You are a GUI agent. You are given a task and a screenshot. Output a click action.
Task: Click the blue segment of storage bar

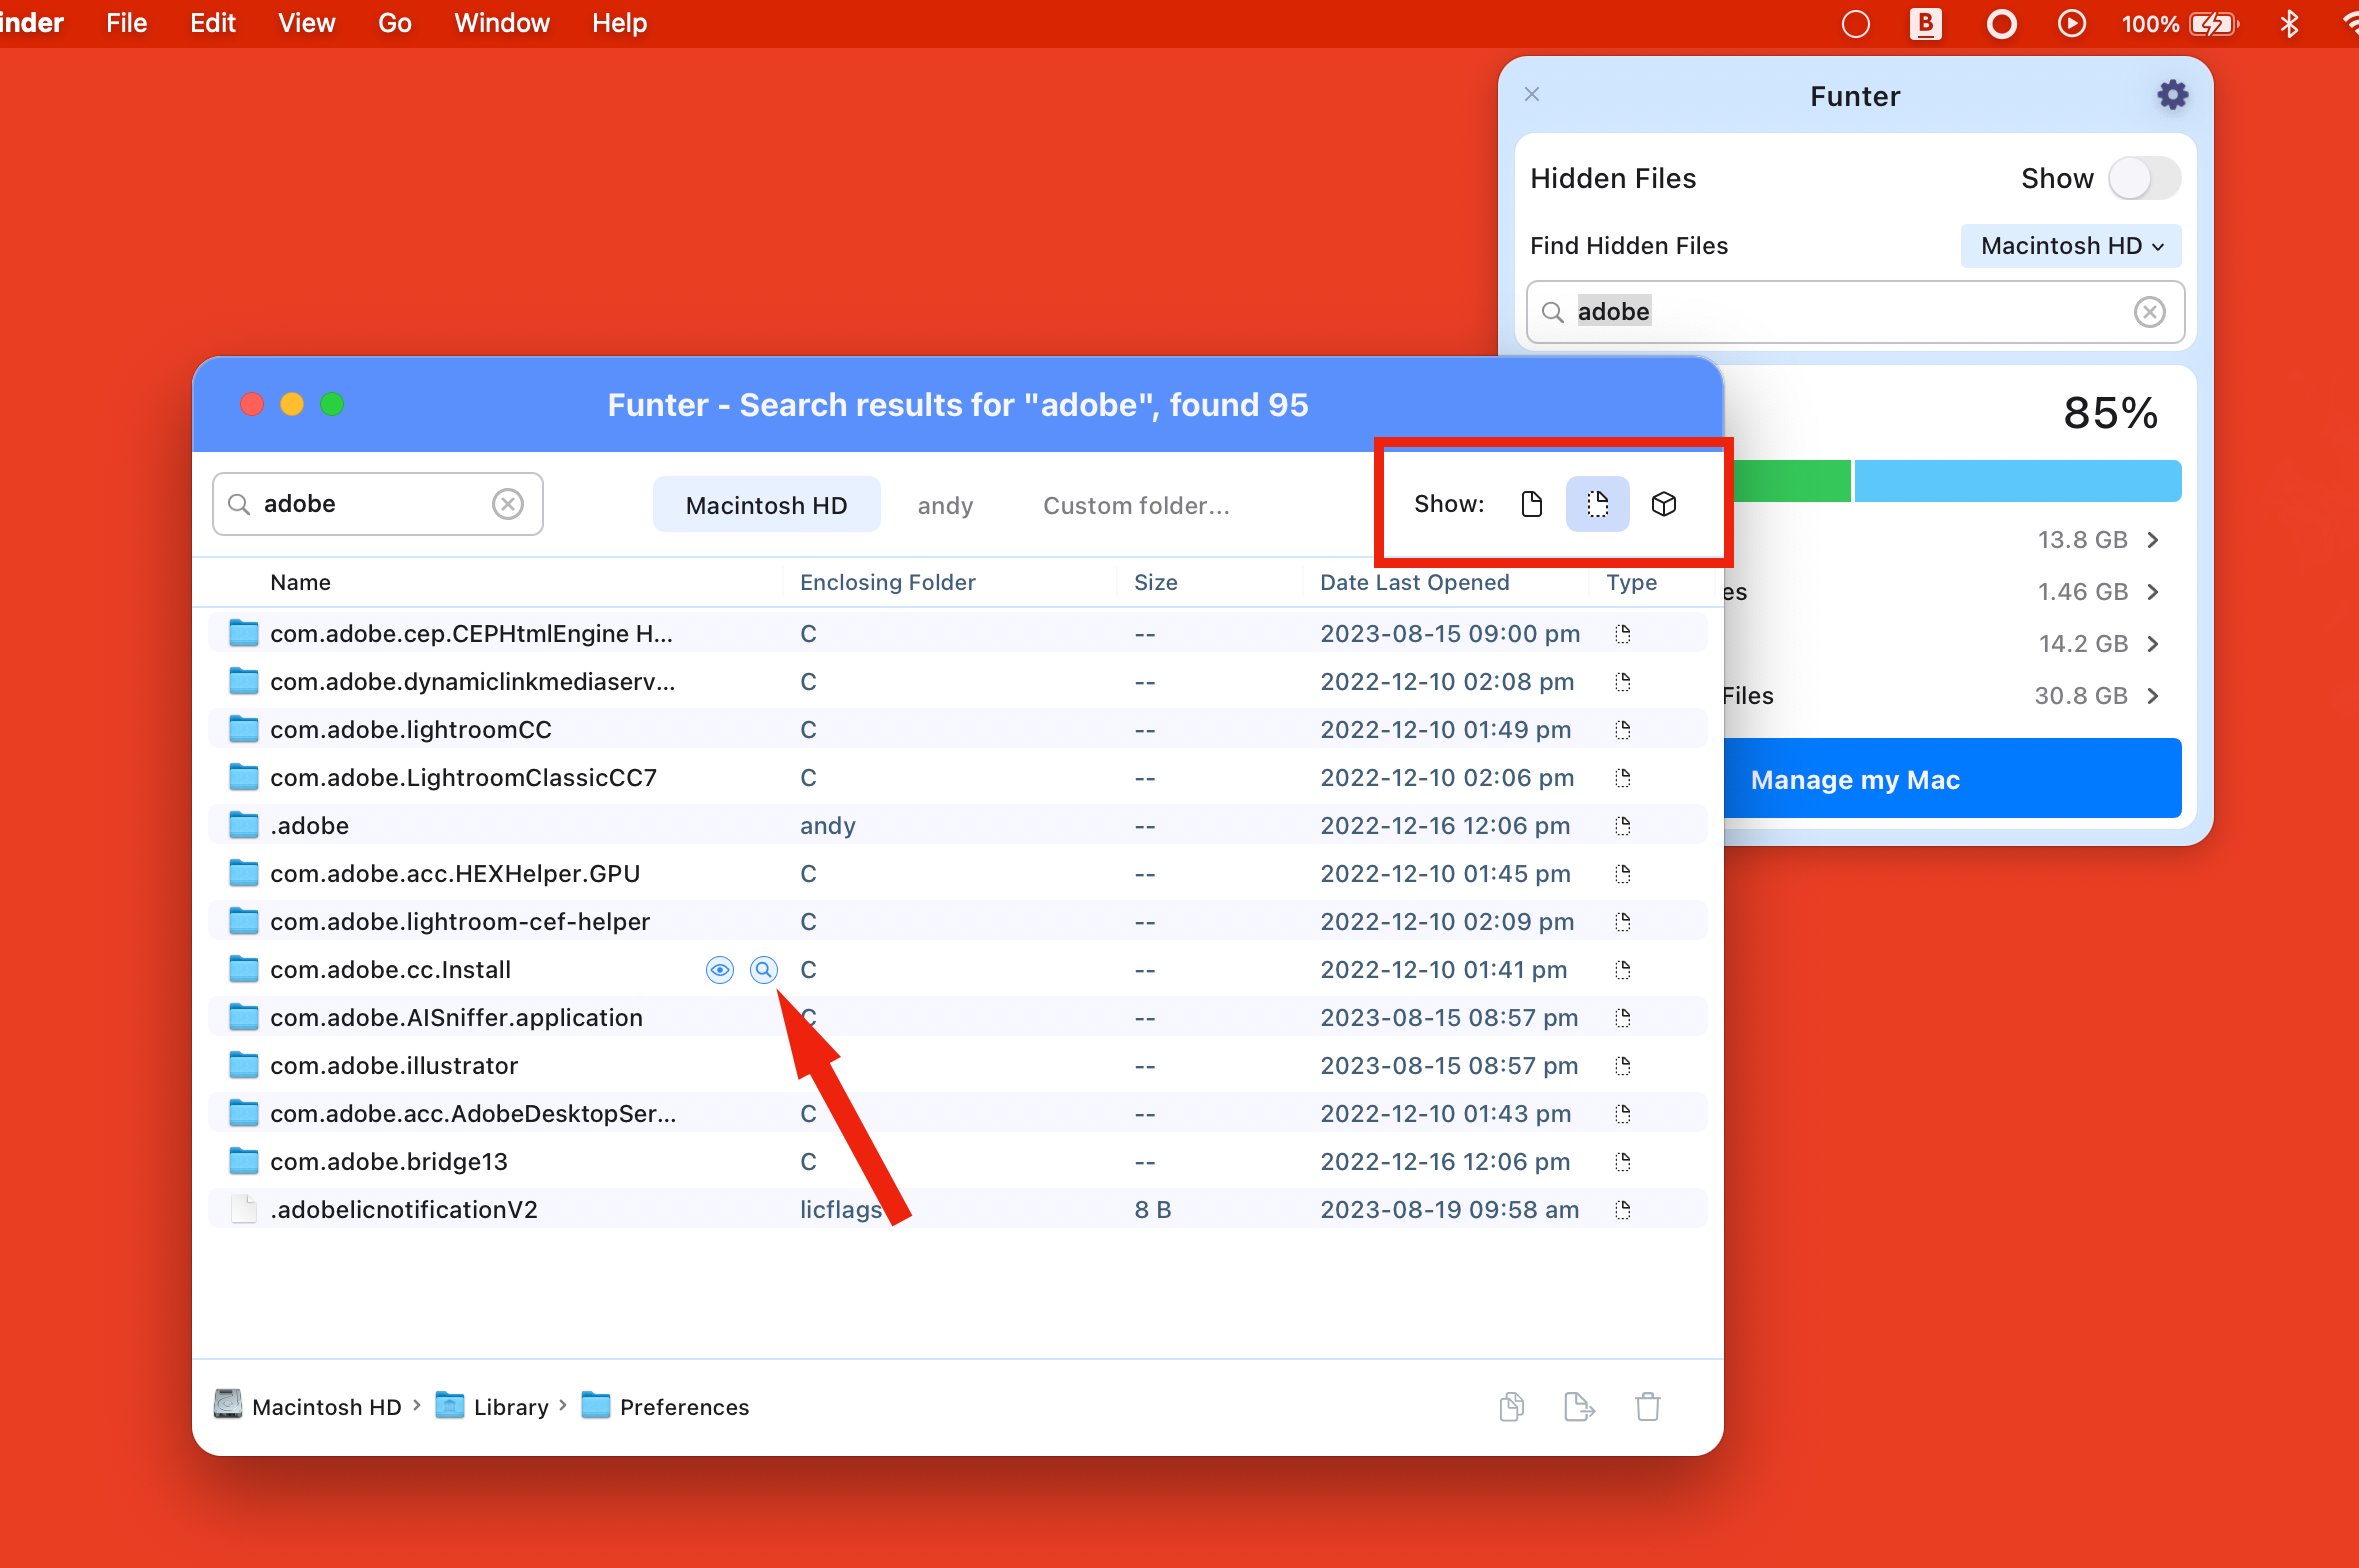tap(2016, 481)
